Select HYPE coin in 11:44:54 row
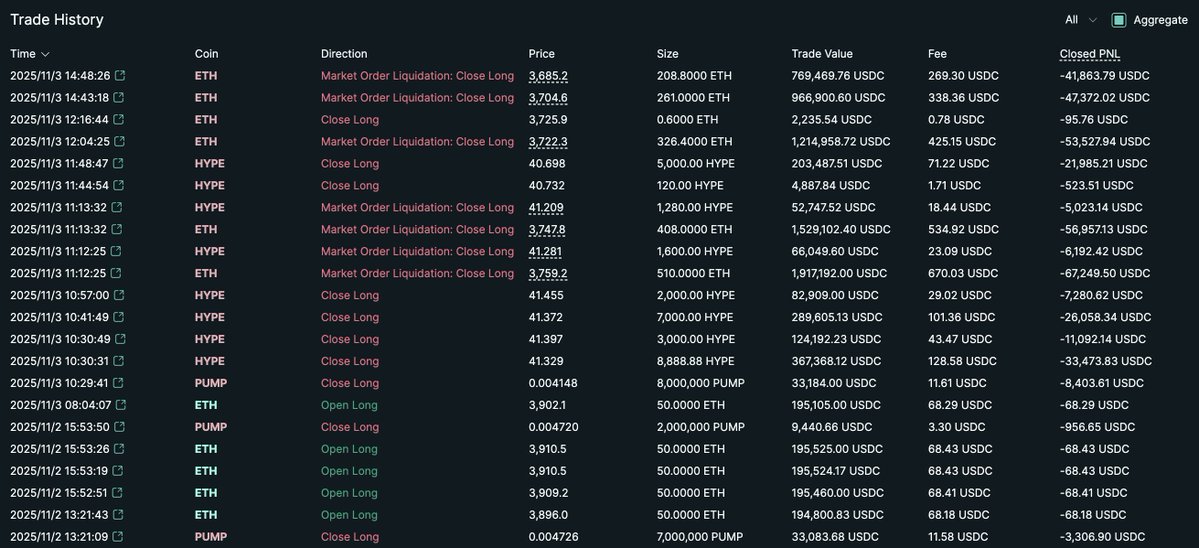1199x548 pixels. click(209, 186)
